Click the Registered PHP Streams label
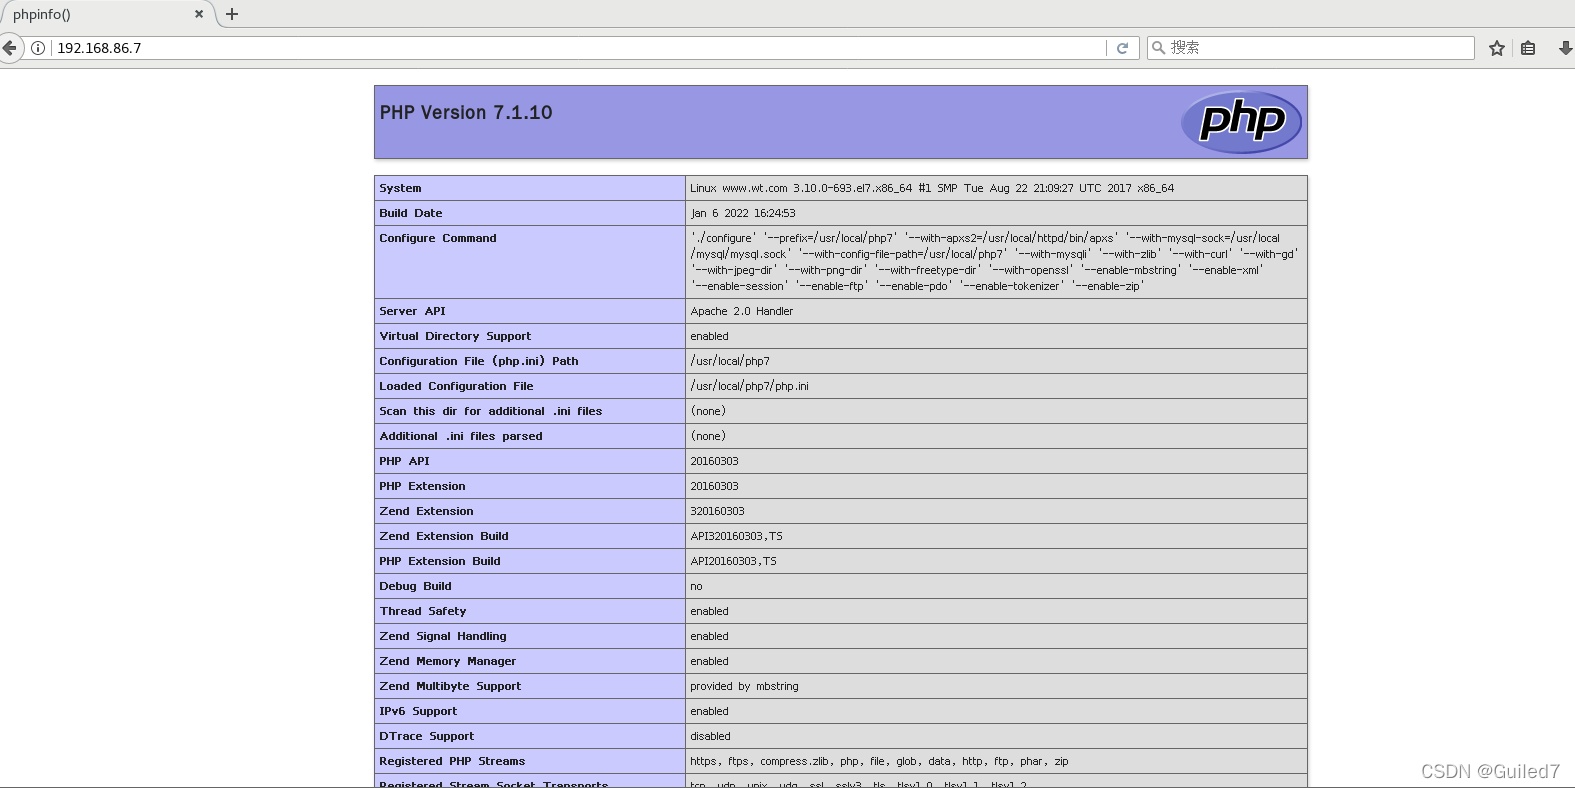Screen dimensions: 1575x788 [452, 761]
